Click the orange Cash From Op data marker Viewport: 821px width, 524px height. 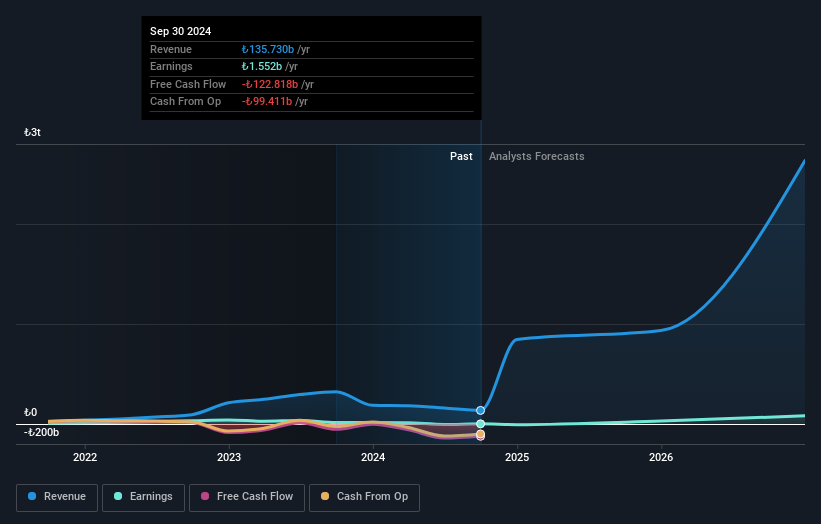point(481,436)
